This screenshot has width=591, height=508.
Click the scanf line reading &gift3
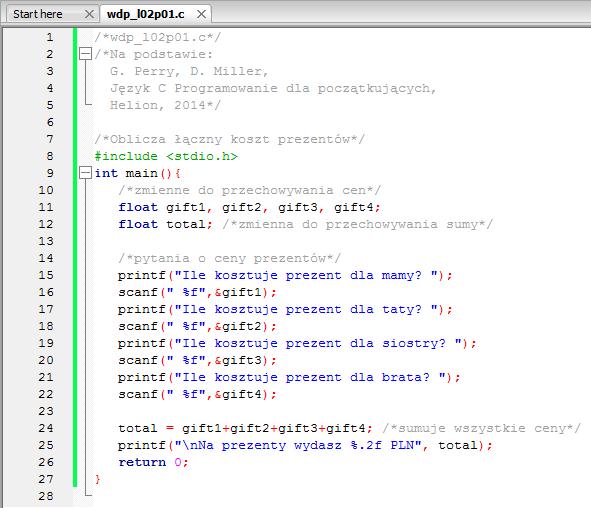(197, 360)
